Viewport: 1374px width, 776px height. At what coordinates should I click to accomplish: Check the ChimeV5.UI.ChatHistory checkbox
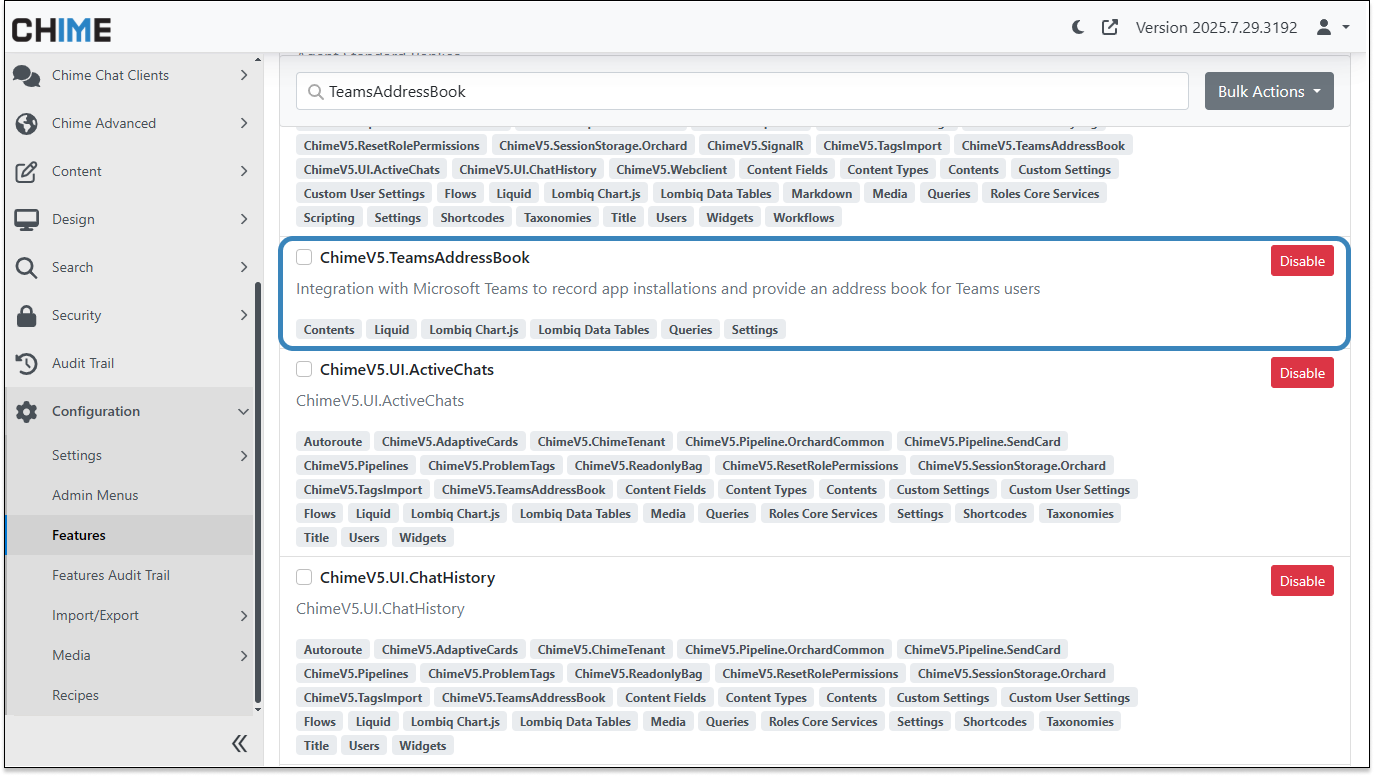coord(304,577)
